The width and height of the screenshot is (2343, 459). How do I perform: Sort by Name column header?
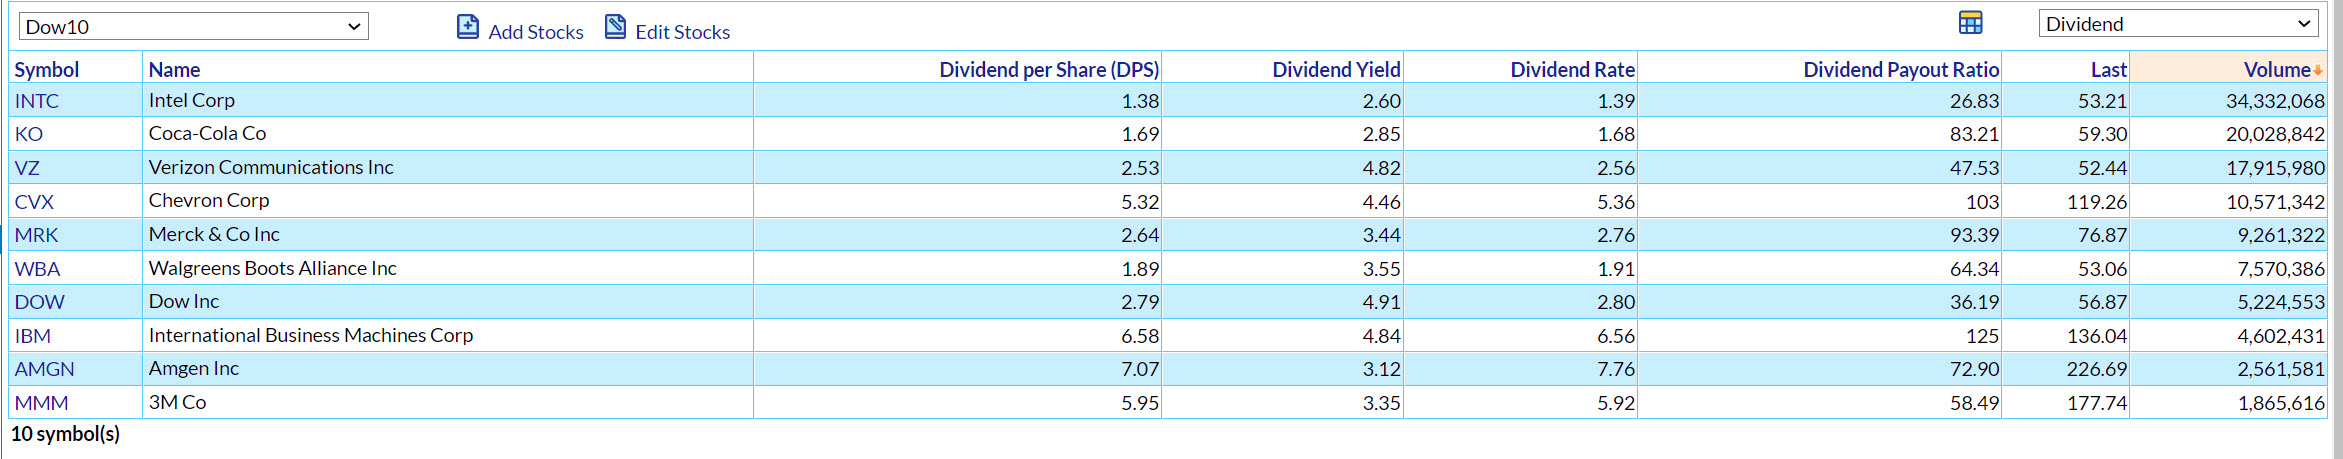coord(174,70)
